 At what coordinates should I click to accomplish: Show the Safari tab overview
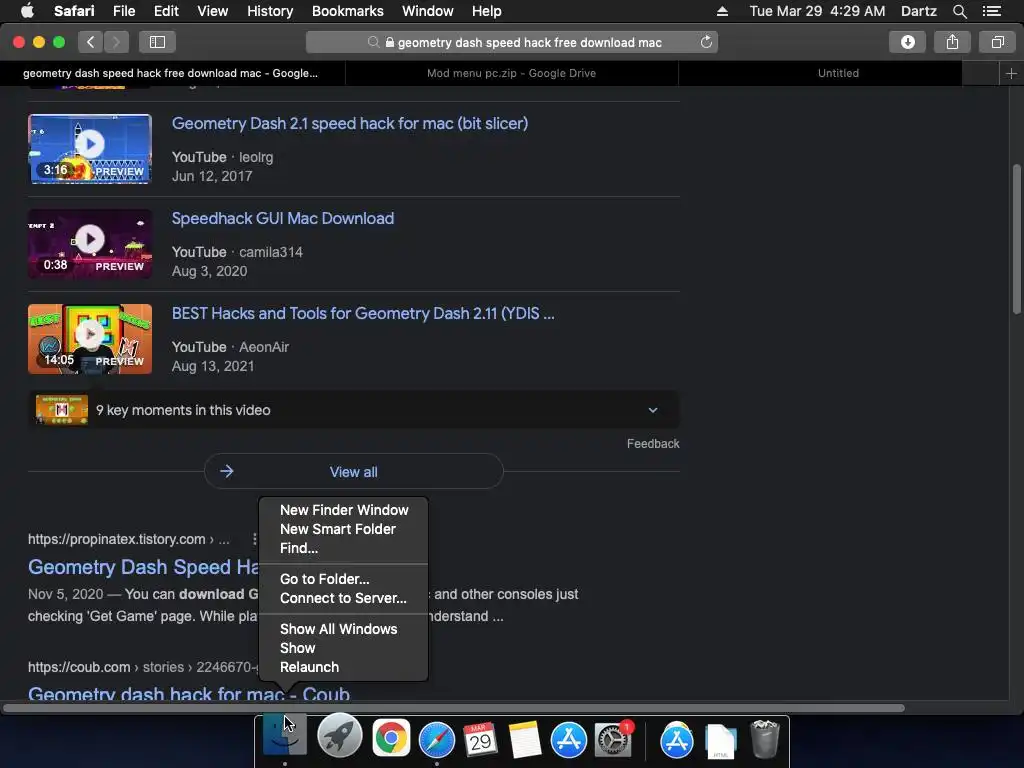tap(997, 42)
